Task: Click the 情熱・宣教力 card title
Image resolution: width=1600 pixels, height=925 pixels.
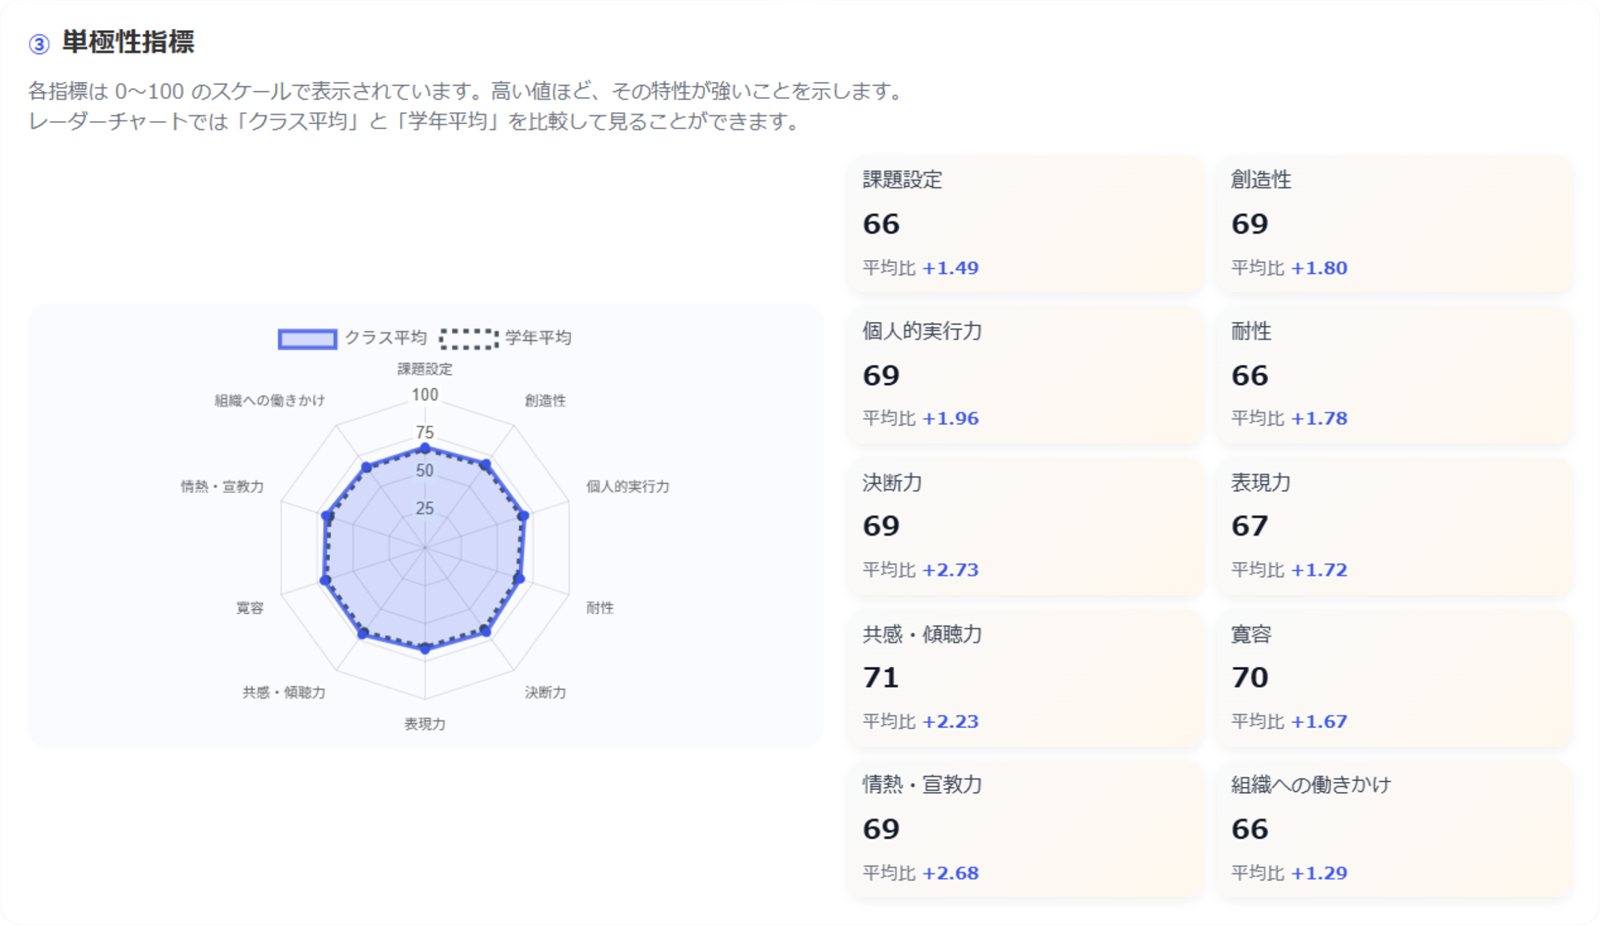Action: (922, 785)
